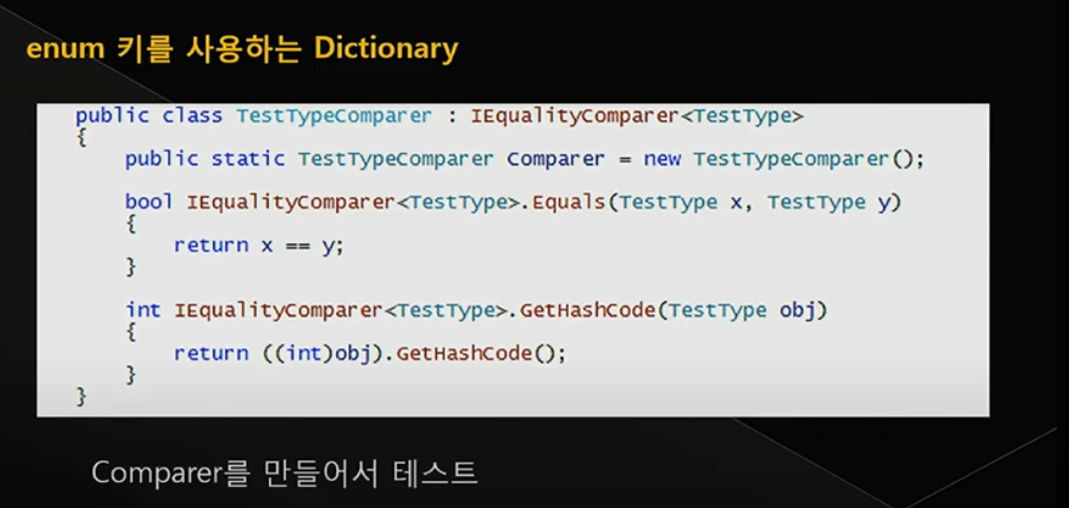Click 'return ((int)obj).GetHashCode();' statement
Viewport: 1069px width, 508px height.
(370, 354)
